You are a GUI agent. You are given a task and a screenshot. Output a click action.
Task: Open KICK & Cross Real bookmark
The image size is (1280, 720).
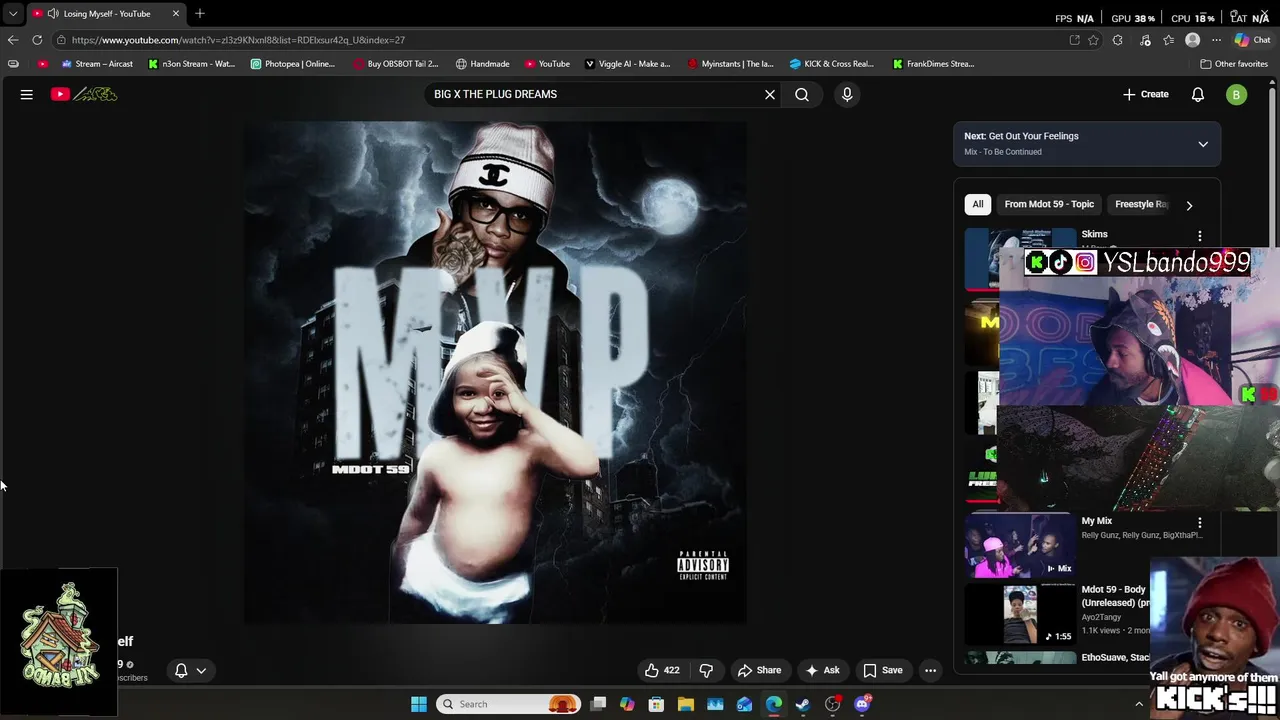[x=832, y=64]
